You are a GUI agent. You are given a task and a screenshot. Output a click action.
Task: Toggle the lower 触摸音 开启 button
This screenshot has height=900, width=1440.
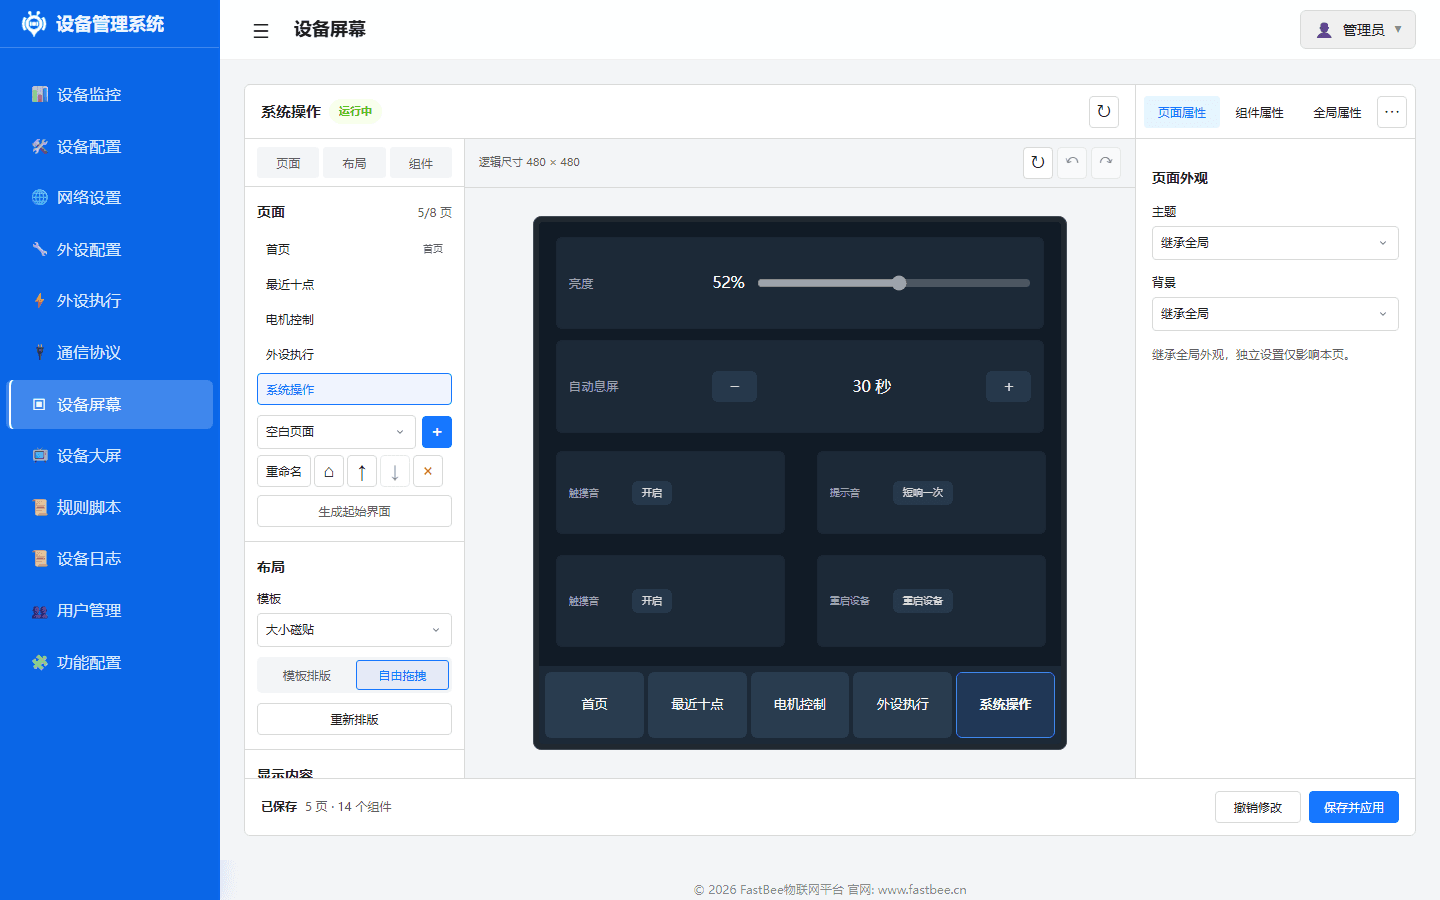pos(652,601)
